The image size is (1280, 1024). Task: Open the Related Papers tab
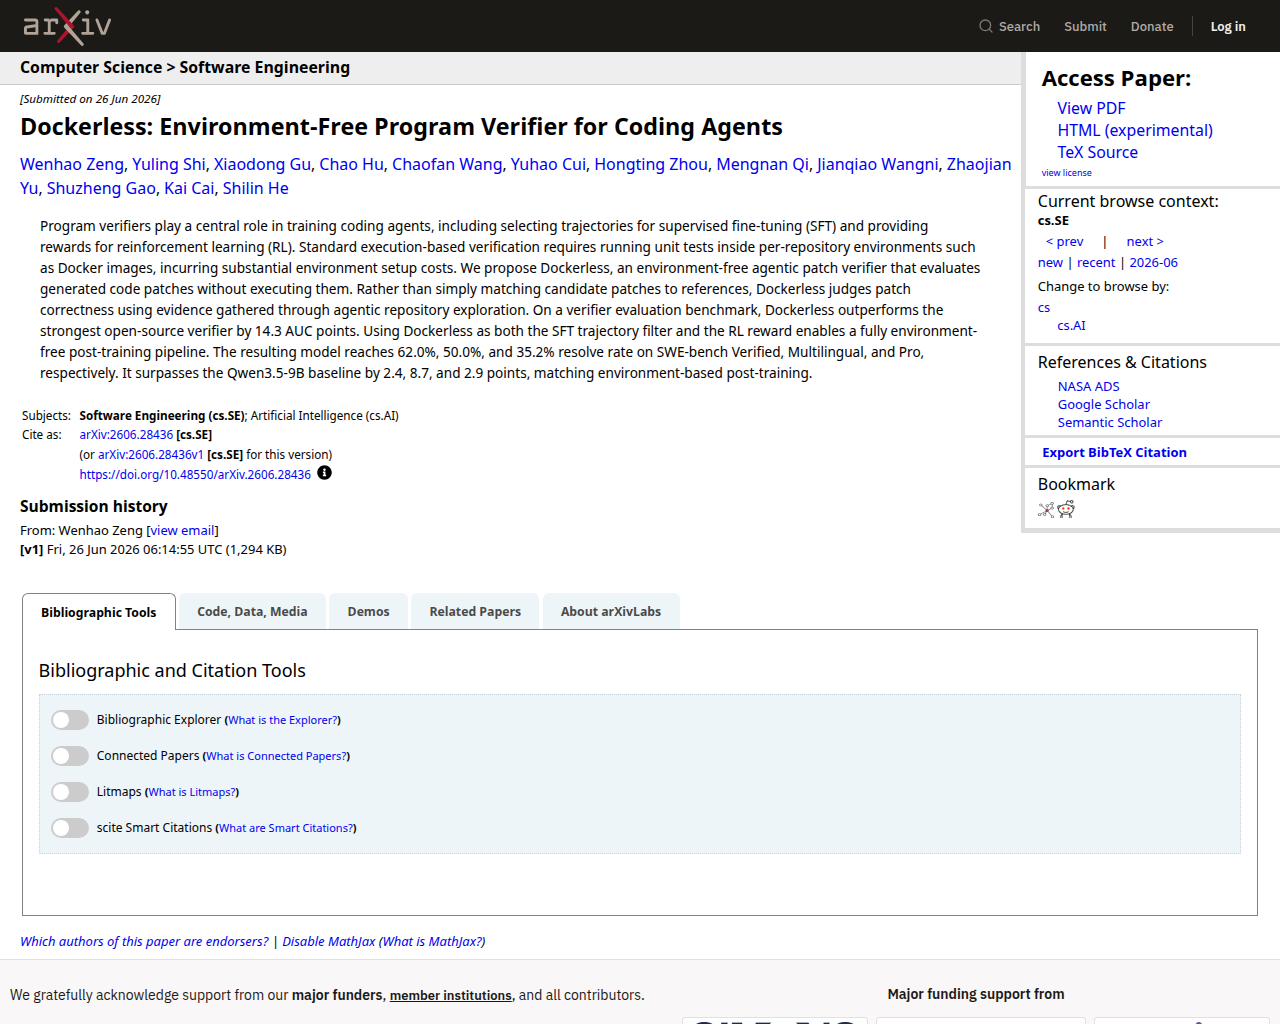click(475, 611)
